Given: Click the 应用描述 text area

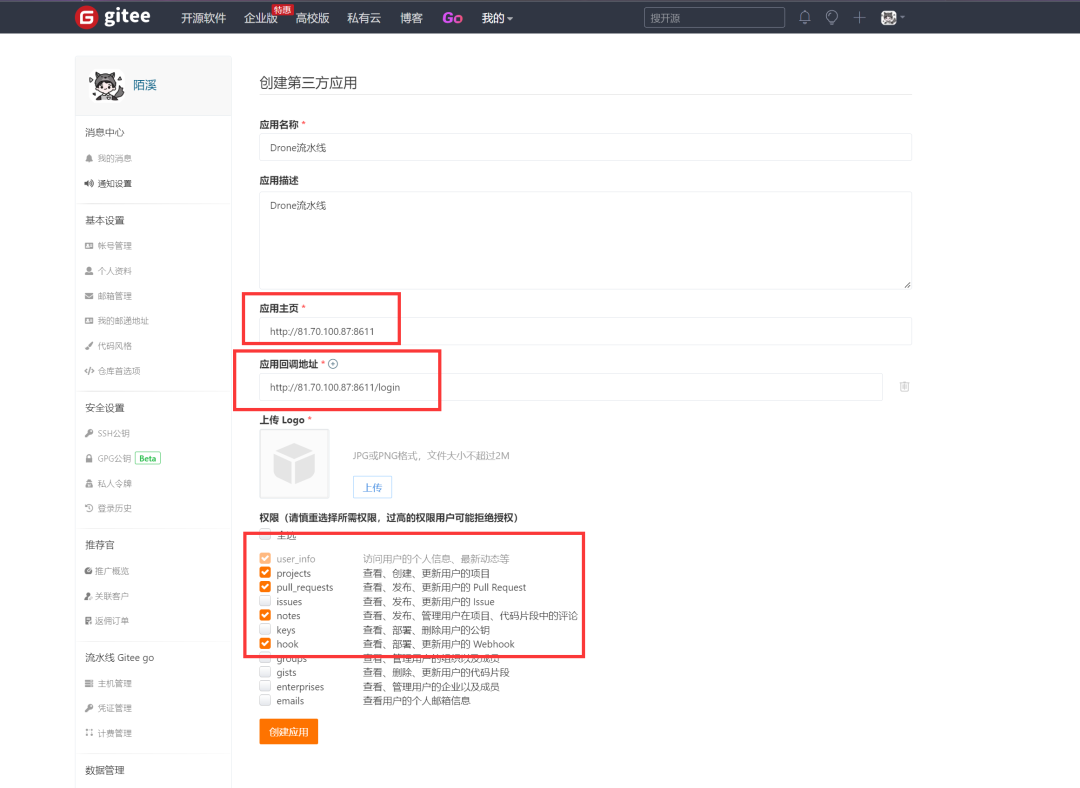Looking at the screenshot, I should (x=585, y=240).
